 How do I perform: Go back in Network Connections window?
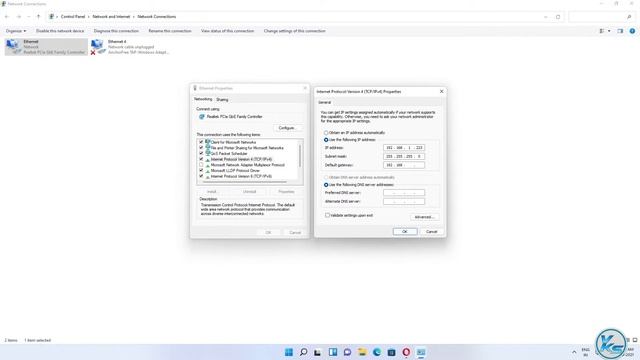click(7, 17)
